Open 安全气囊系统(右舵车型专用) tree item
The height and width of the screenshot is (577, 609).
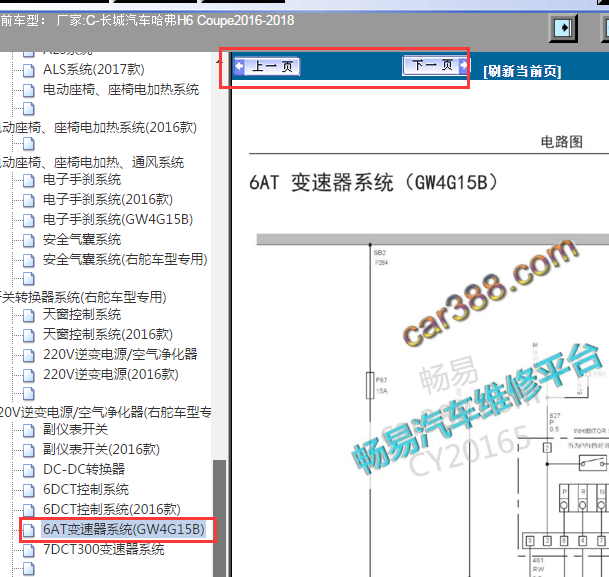[125, 259]
